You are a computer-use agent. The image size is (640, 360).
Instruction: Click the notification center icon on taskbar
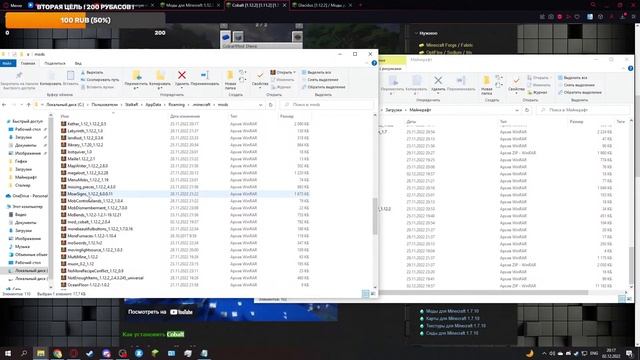tap(629, 353)
